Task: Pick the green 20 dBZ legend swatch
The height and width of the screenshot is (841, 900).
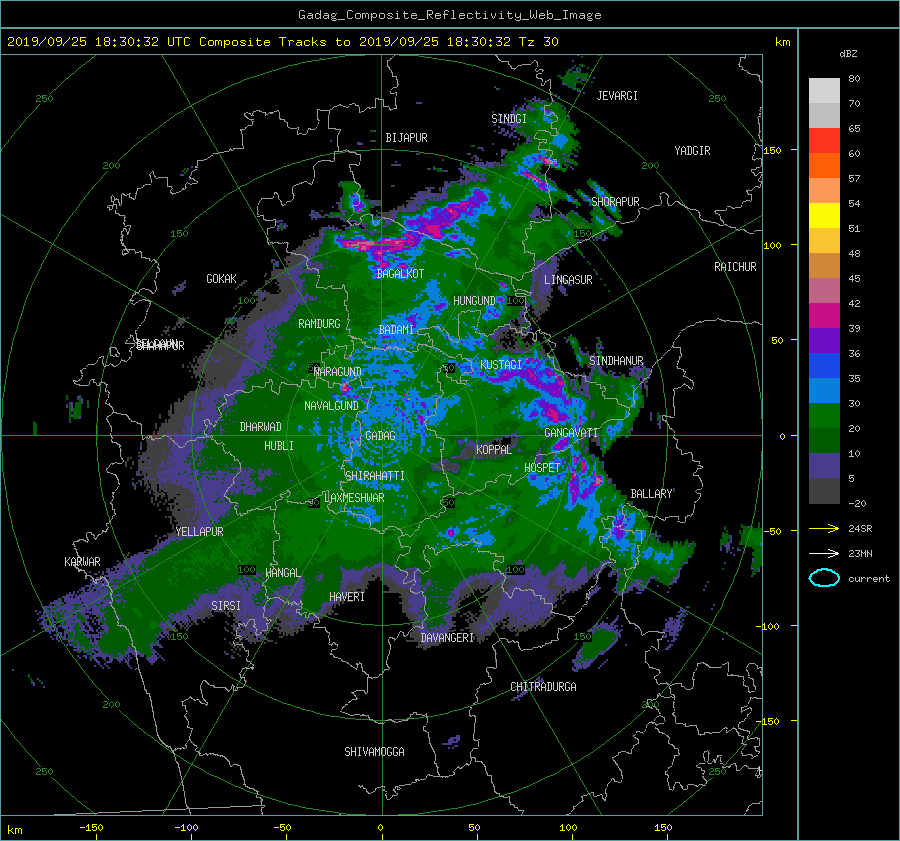Action: click(x=824, y=416)
